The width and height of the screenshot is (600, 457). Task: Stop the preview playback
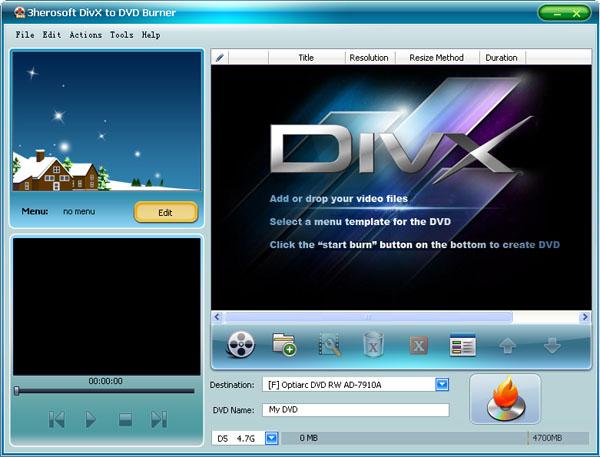point(125,419)
